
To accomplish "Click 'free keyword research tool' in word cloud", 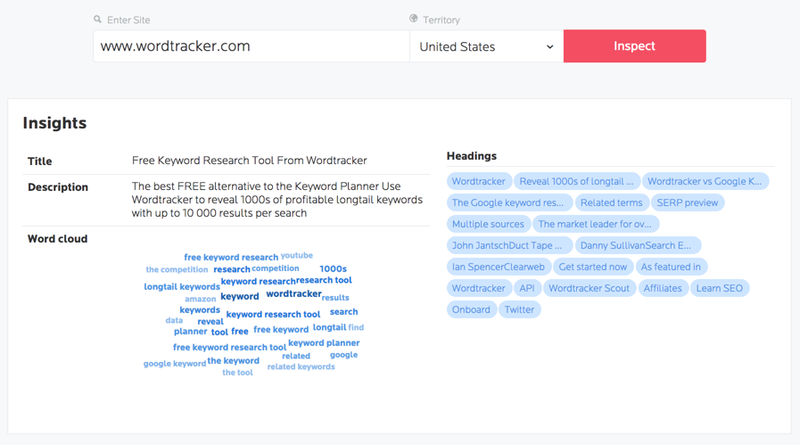I will 230,348.
